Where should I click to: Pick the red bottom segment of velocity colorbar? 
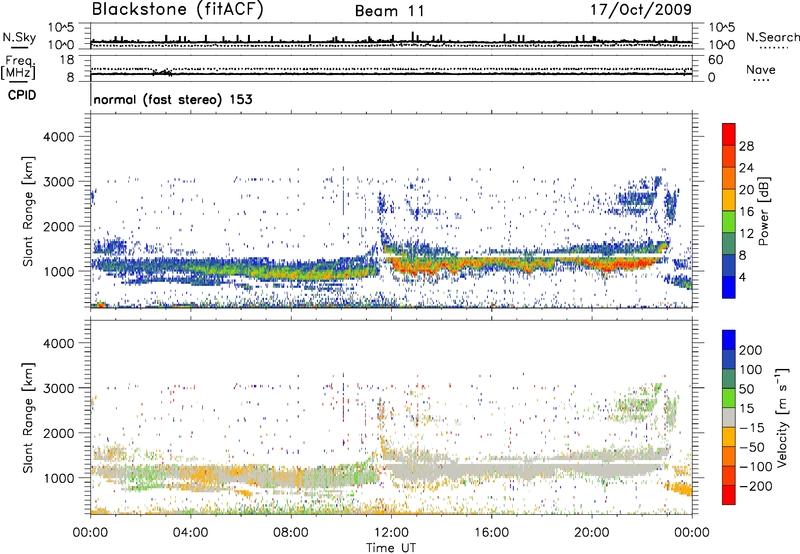[x=729, y=495]
